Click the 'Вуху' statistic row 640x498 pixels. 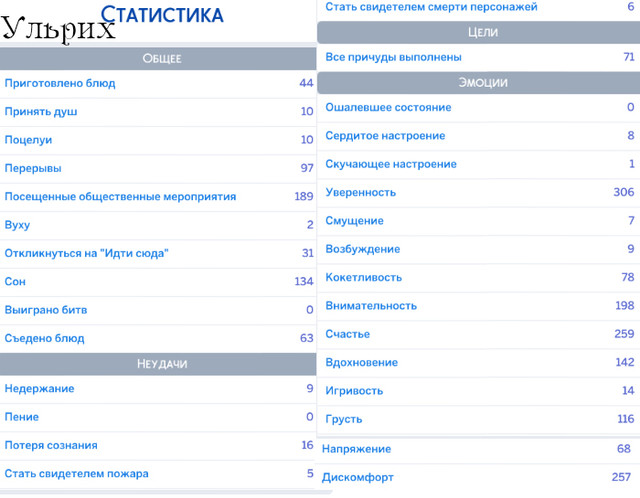[x=158, y=225]
